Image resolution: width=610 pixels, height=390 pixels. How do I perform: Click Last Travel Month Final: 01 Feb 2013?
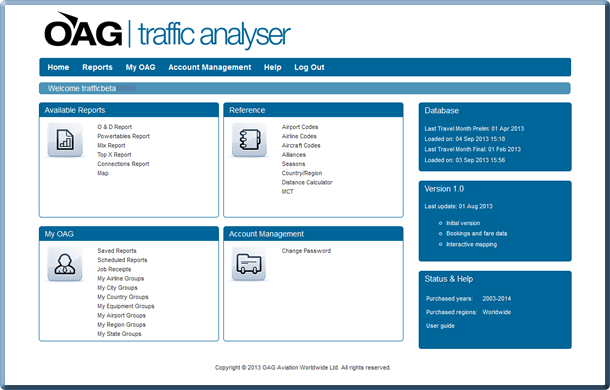[x=472, y=149]
